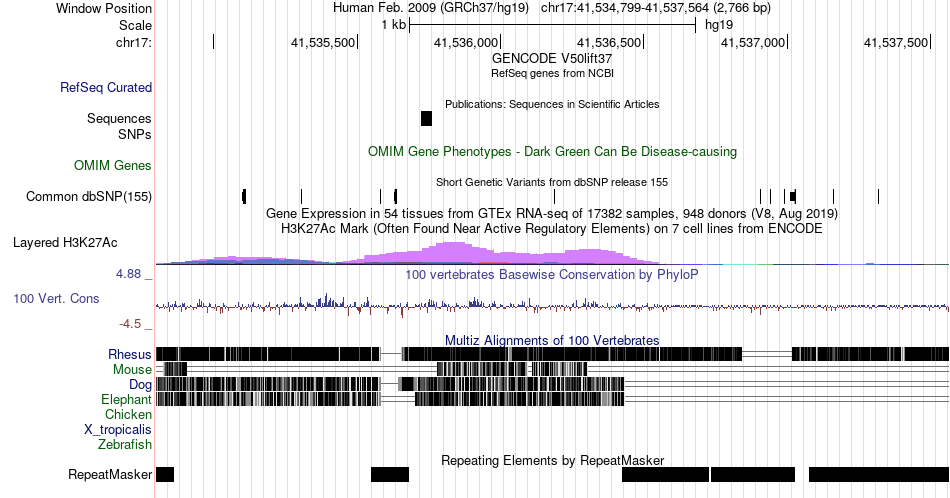Image resolution: width=950 pixels, height=498 pixels.
Task: Click the -4.5 PhyloP lower value
Action: 130,324
